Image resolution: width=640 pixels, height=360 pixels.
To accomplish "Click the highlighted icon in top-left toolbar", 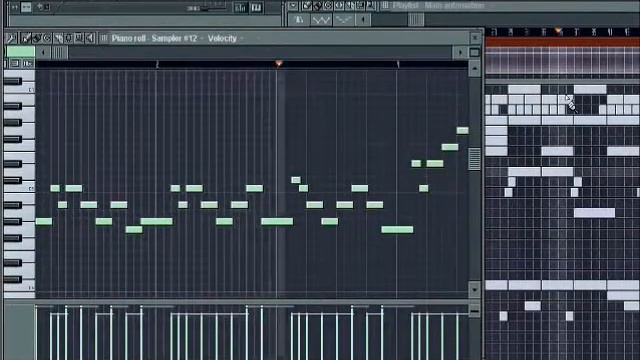I will 26,7.
